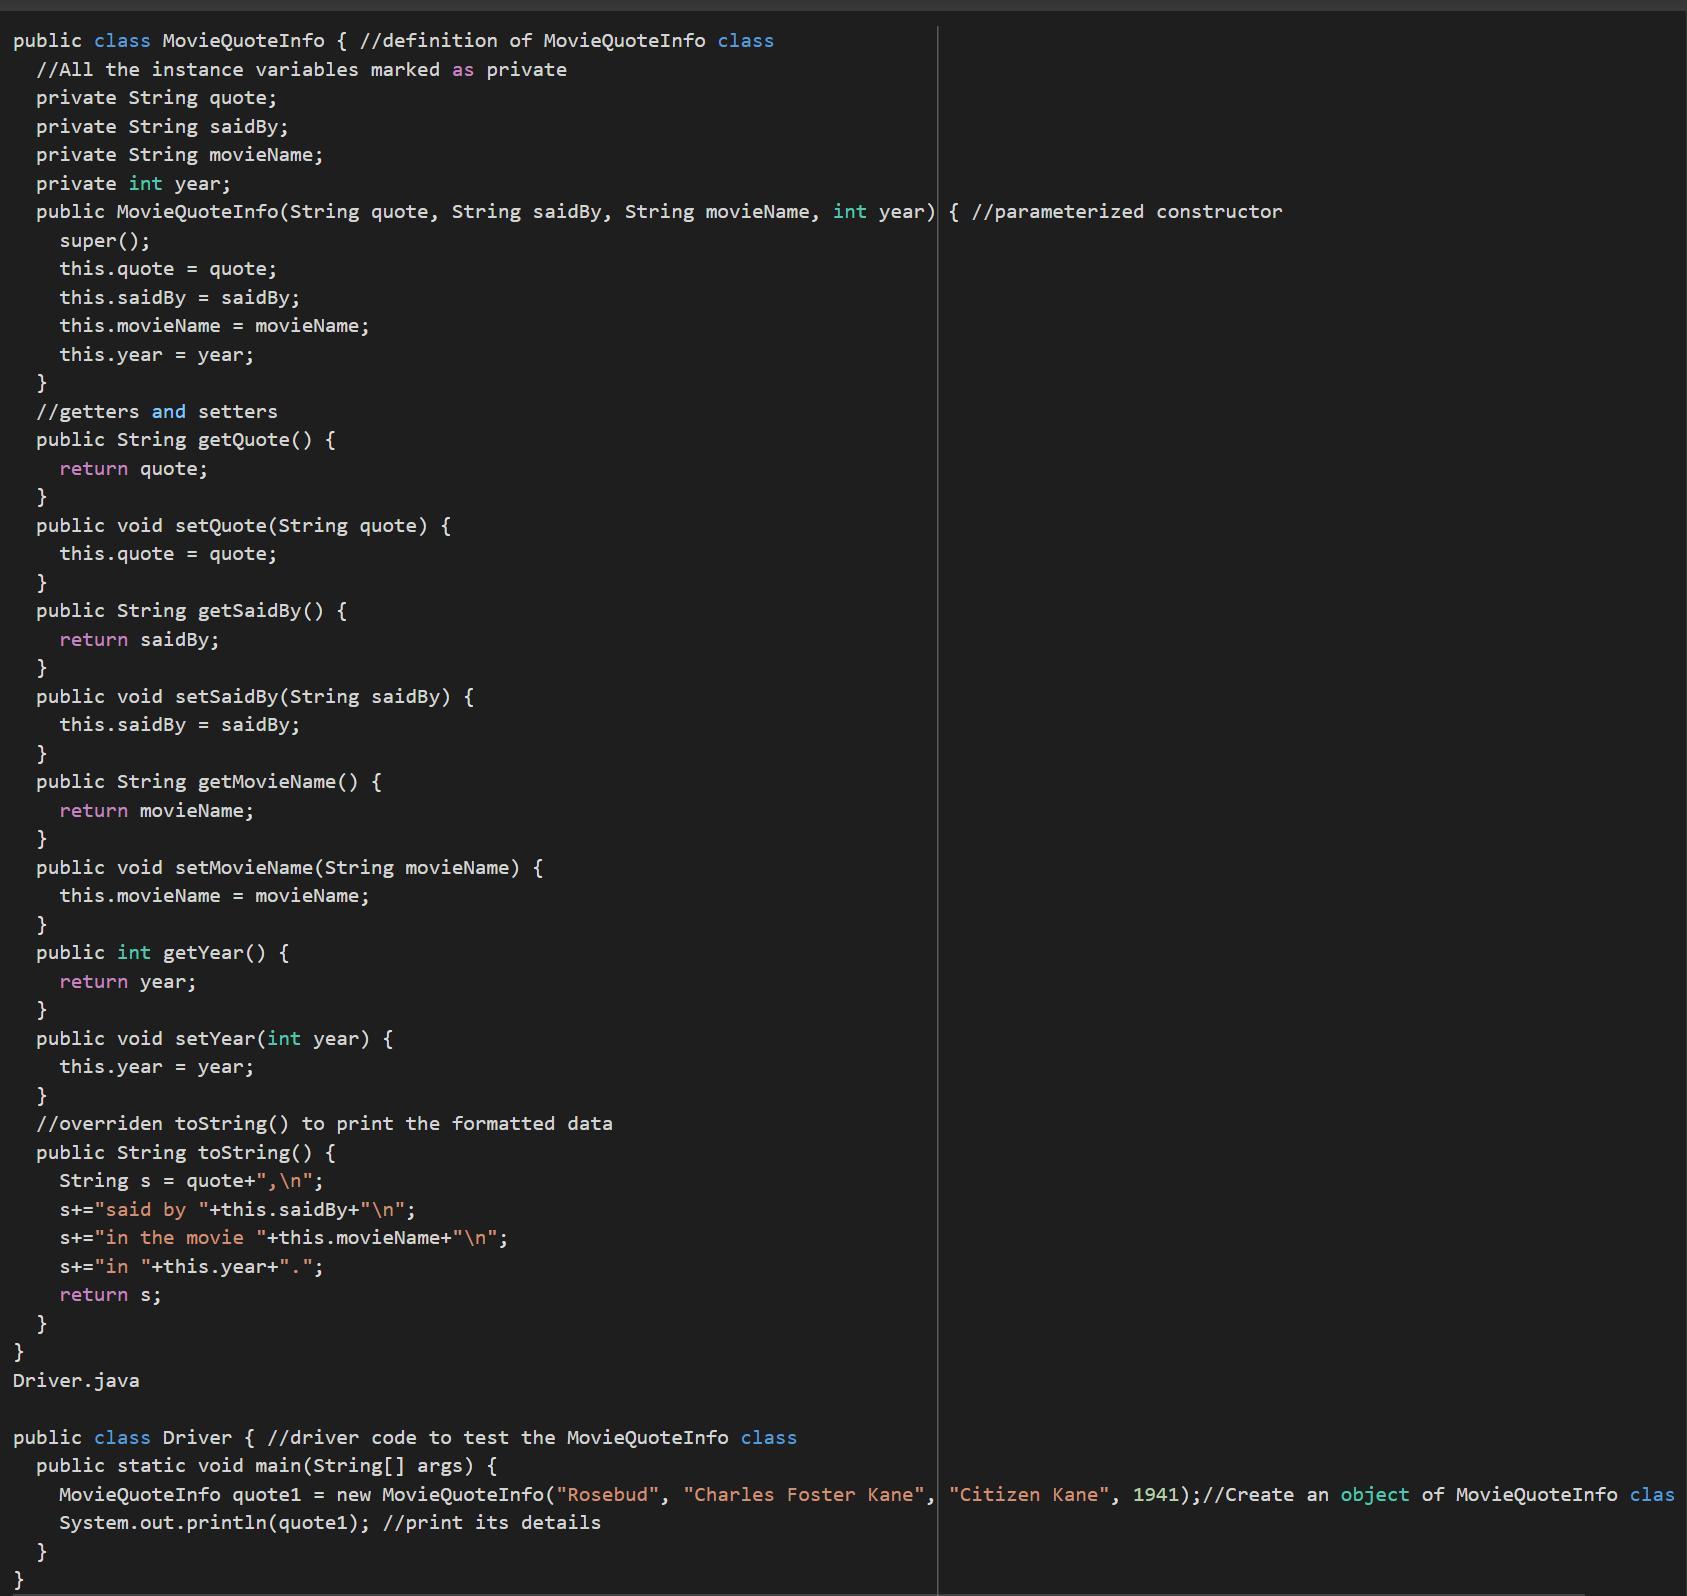Screen dimensions: 1687x1596
Task: Click the "//parameterized constructor" comment
Action: tap(1126, 212)
